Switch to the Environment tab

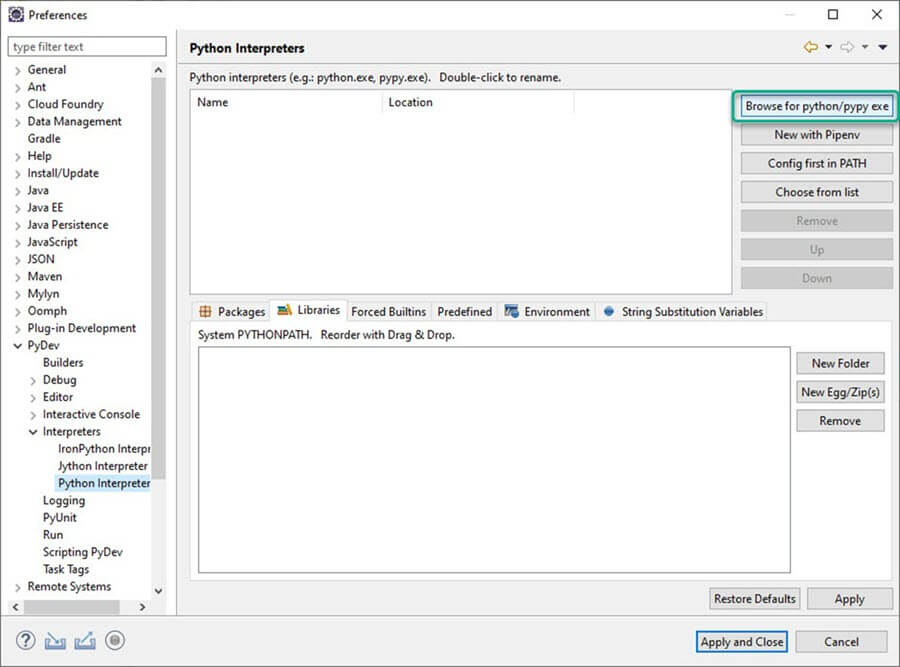[548, 312]
